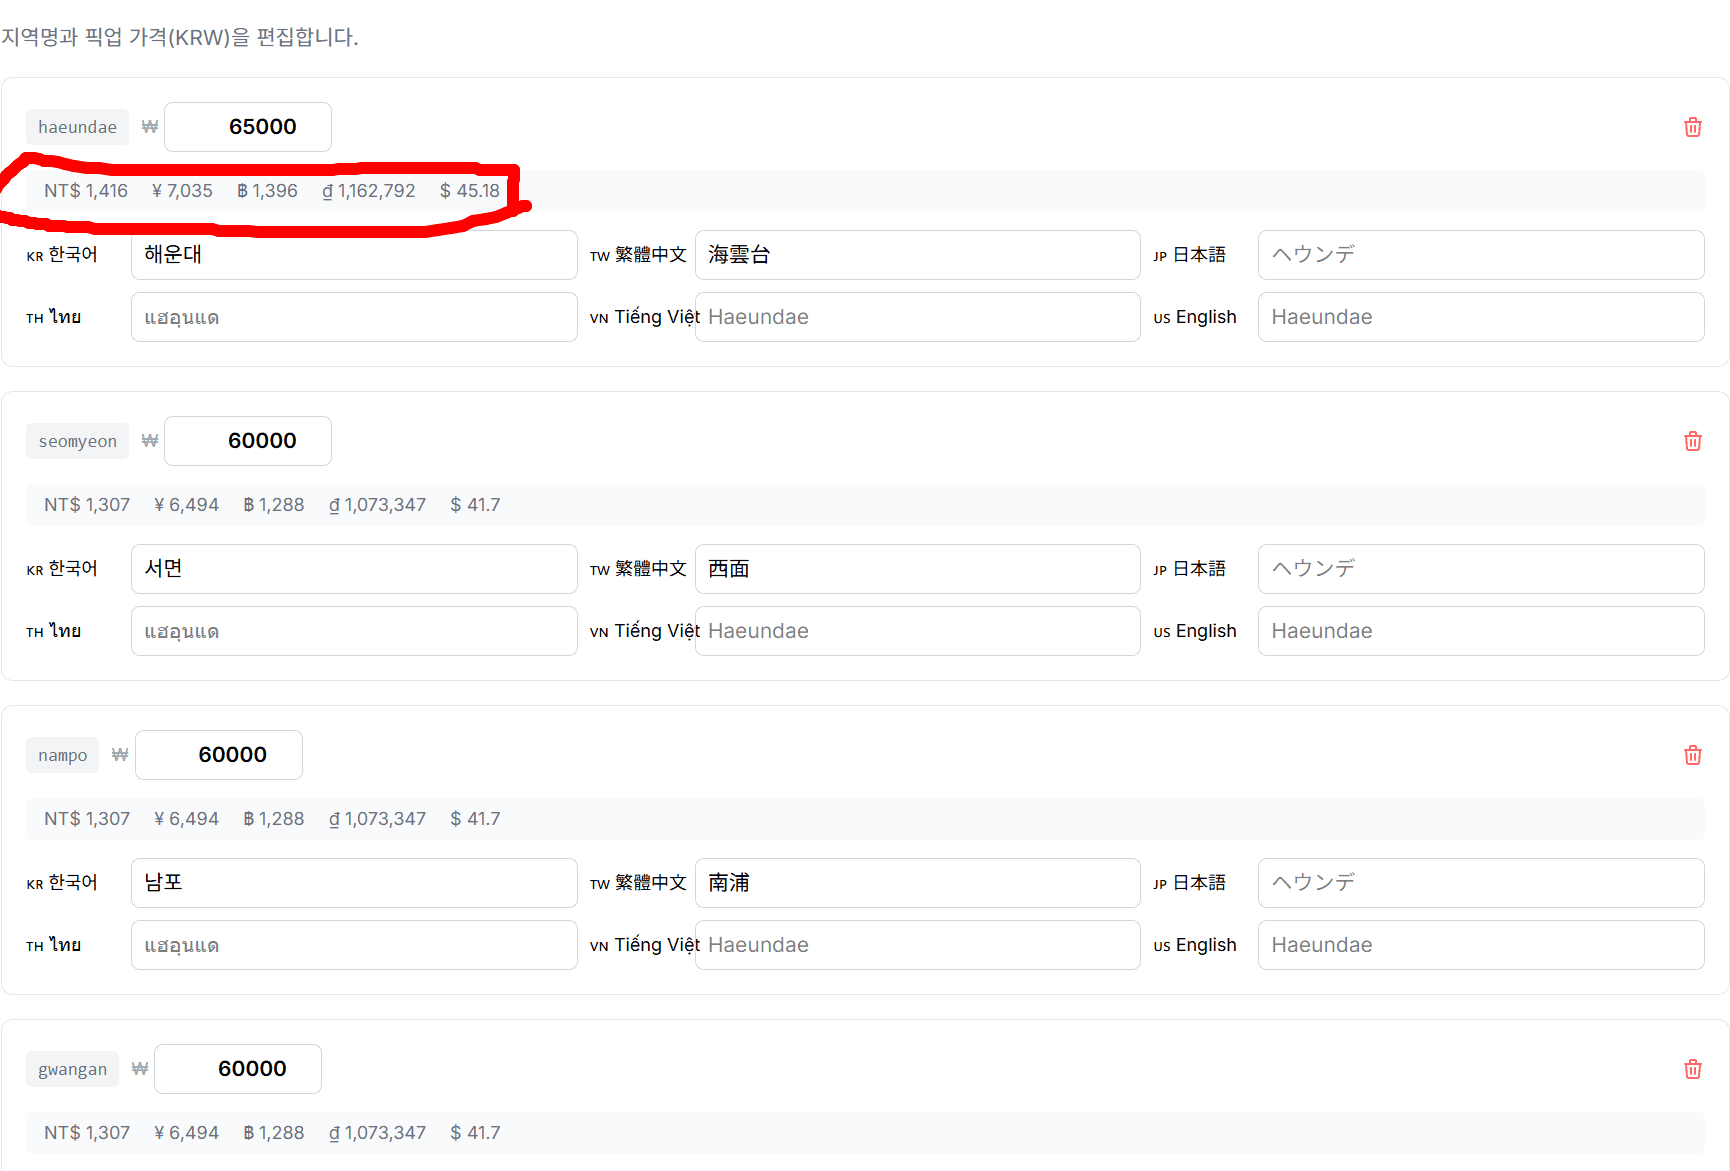Click the English name field for haeundae

pyautogui.click(x=1480, y=317)
